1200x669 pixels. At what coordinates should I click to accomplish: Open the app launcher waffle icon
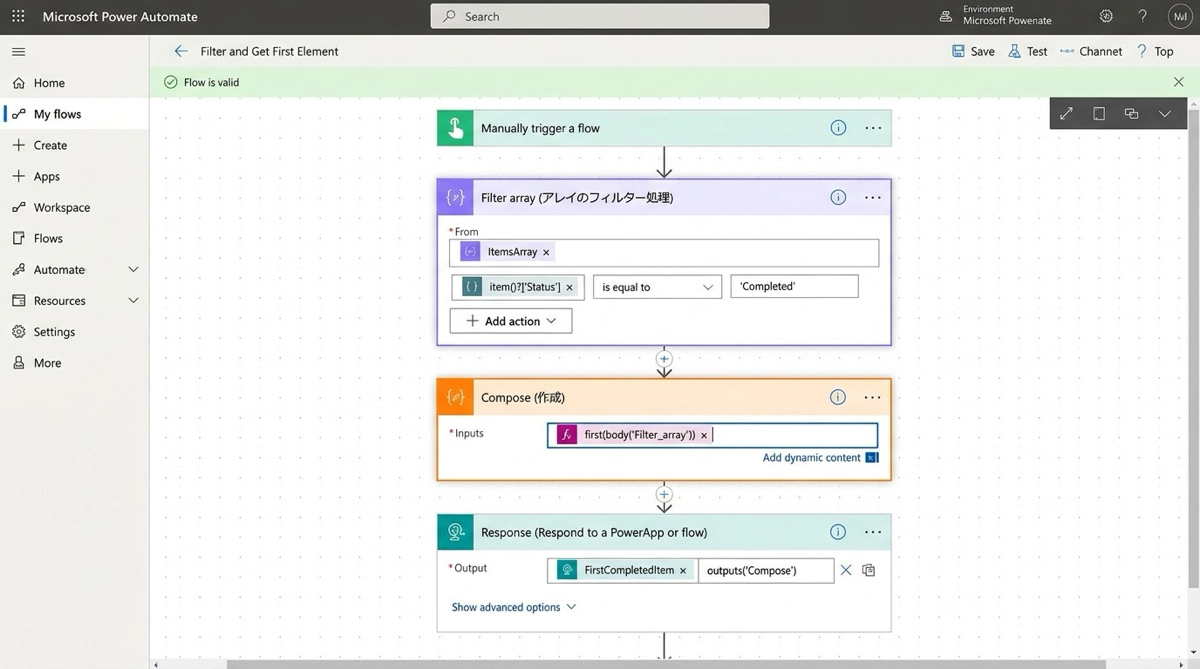pyautogui.click(x=18, y=17)
